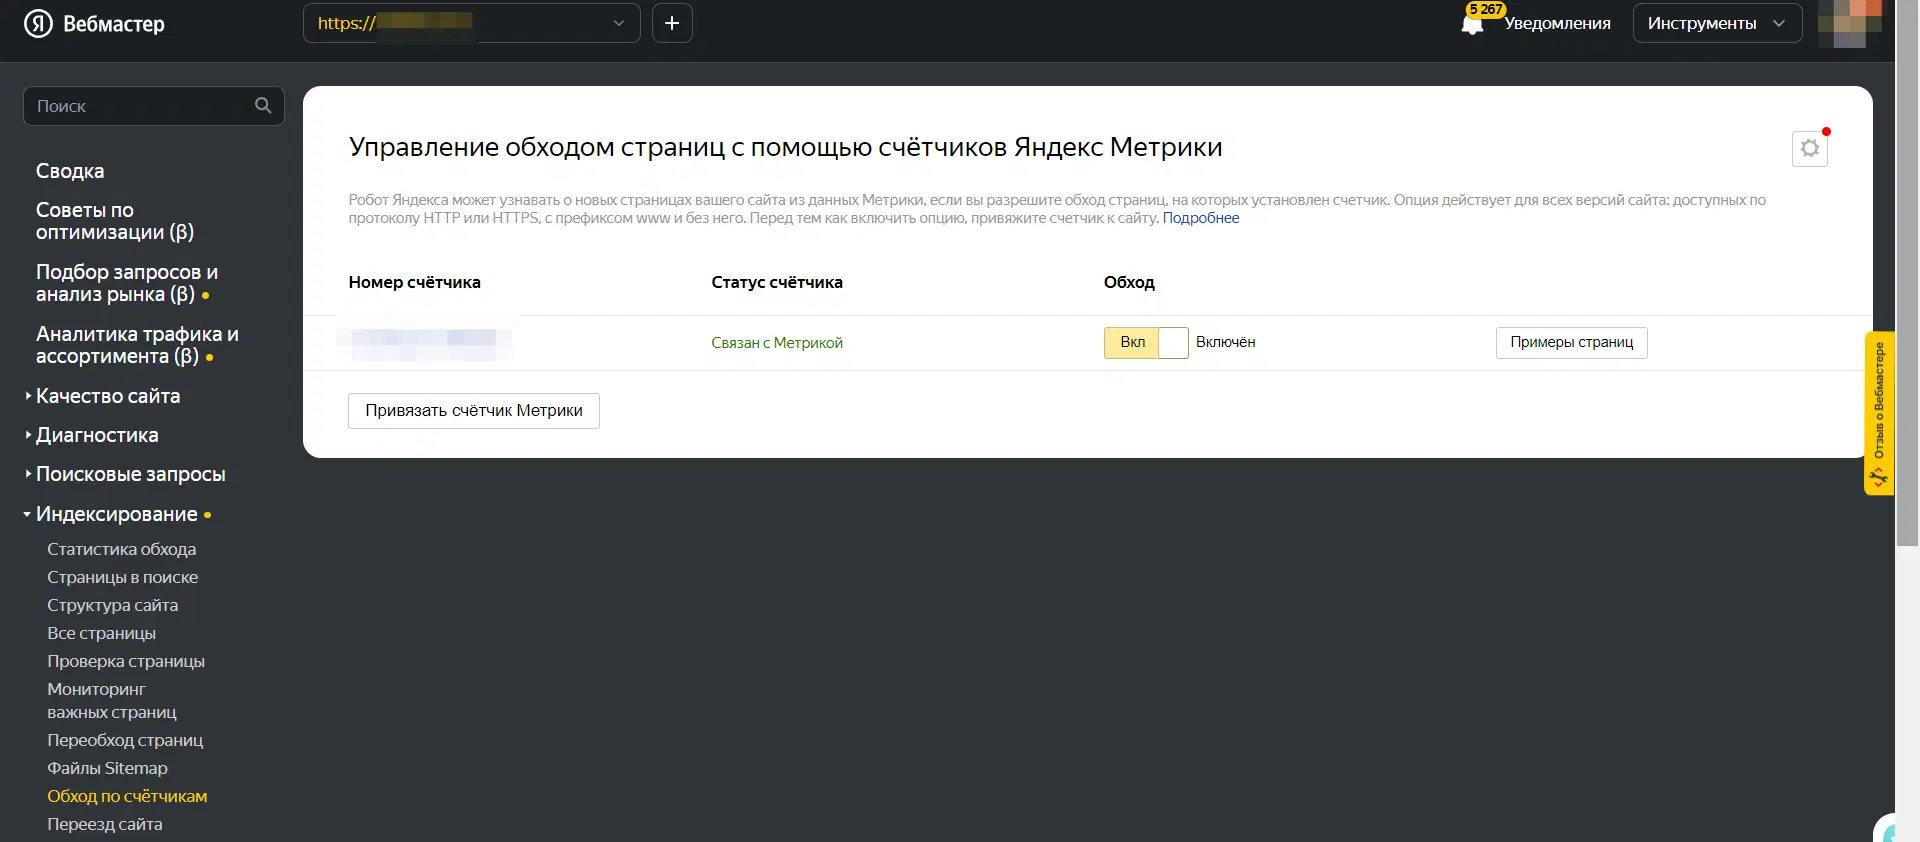Open the site URL dropdown
The image size is (1920, 842).
472,23
